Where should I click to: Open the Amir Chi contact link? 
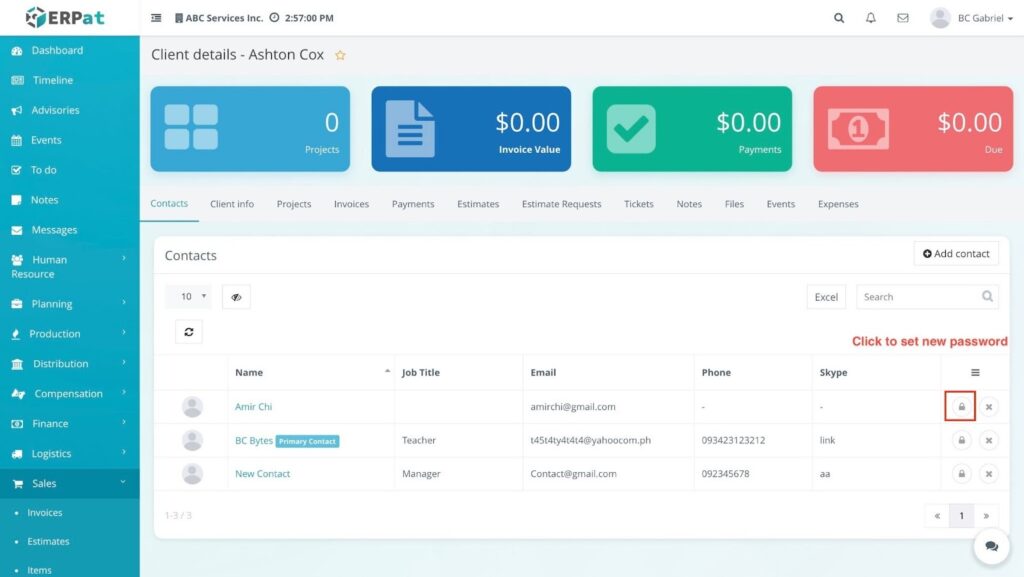pyautogui.click(x=253, y=407)
